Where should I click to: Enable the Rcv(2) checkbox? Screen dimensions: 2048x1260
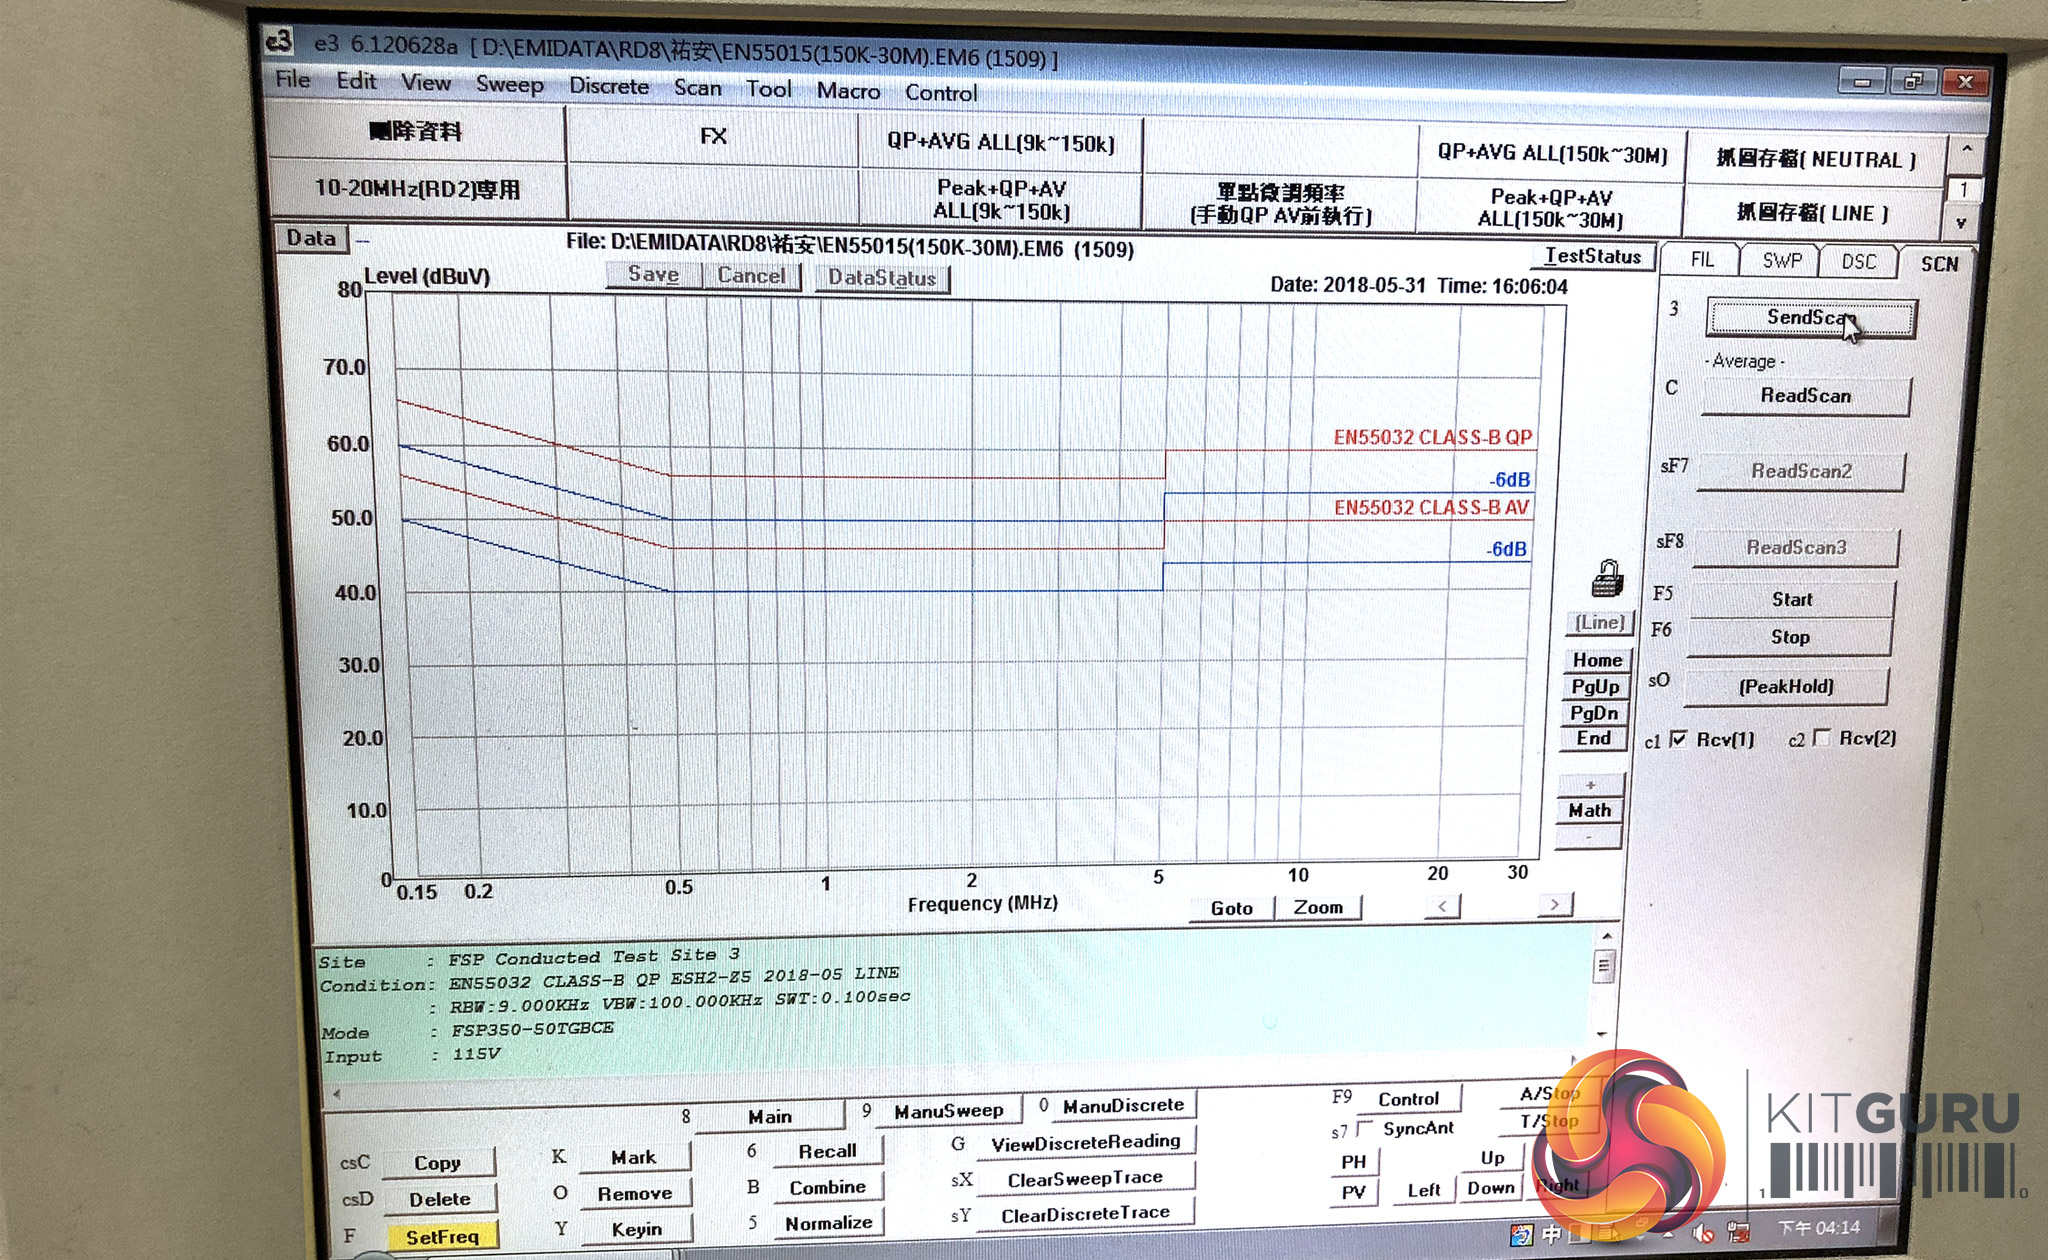pyautogui.click(x=1821, y=738)
